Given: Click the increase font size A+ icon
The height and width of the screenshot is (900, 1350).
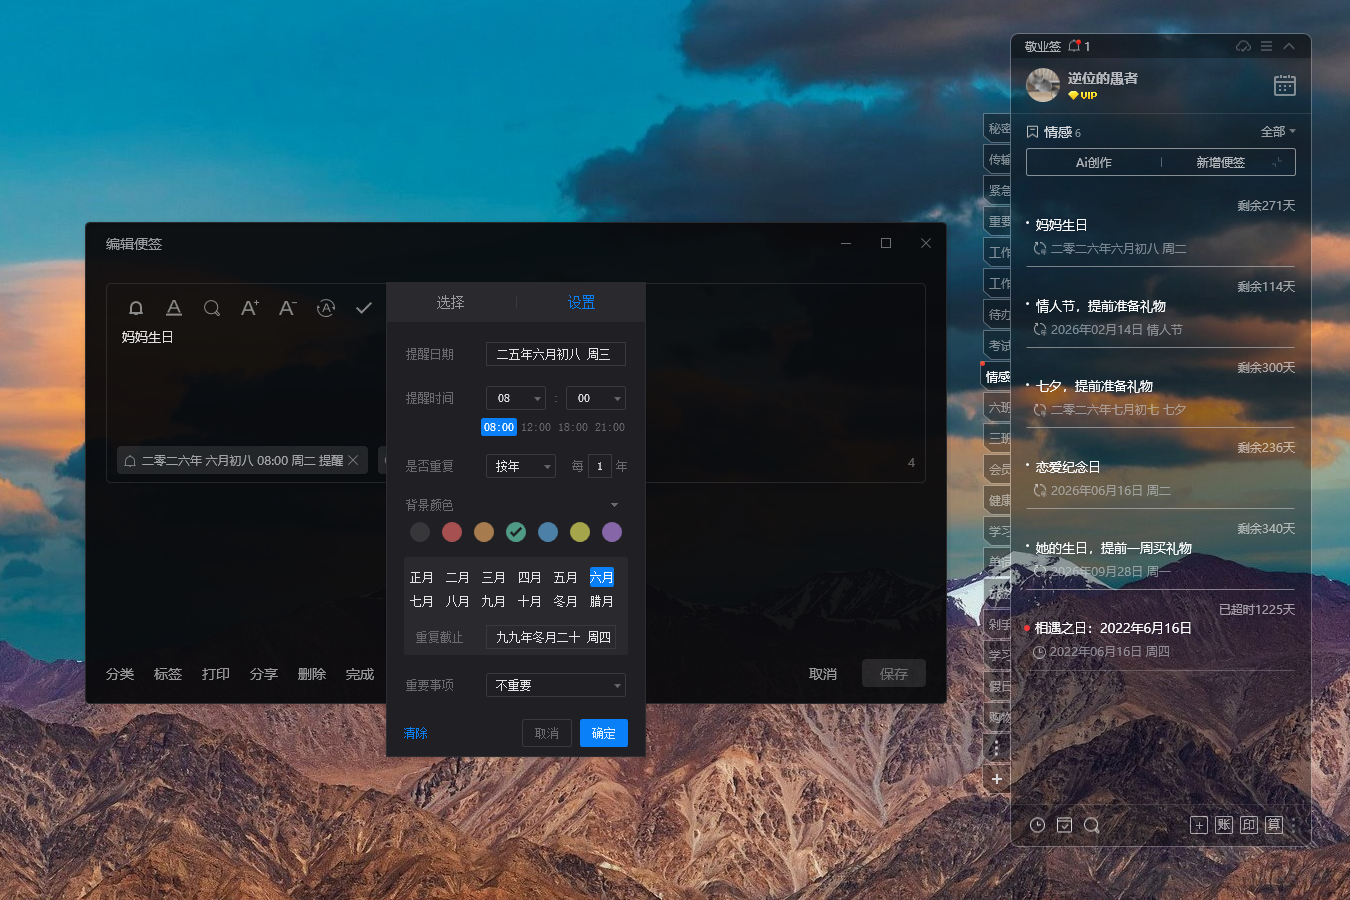Looking at the screenshot, I should (250, 308).
